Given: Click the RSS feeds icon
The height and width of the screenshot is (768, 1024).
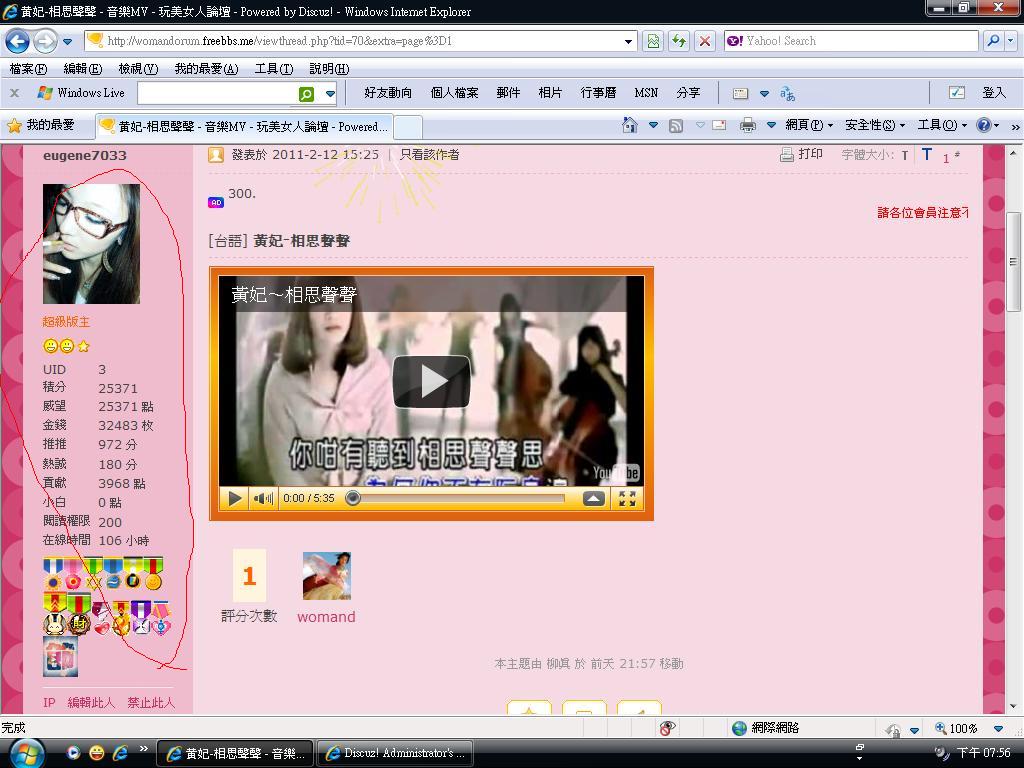Looking at the screenshot, I should (676, 125).
